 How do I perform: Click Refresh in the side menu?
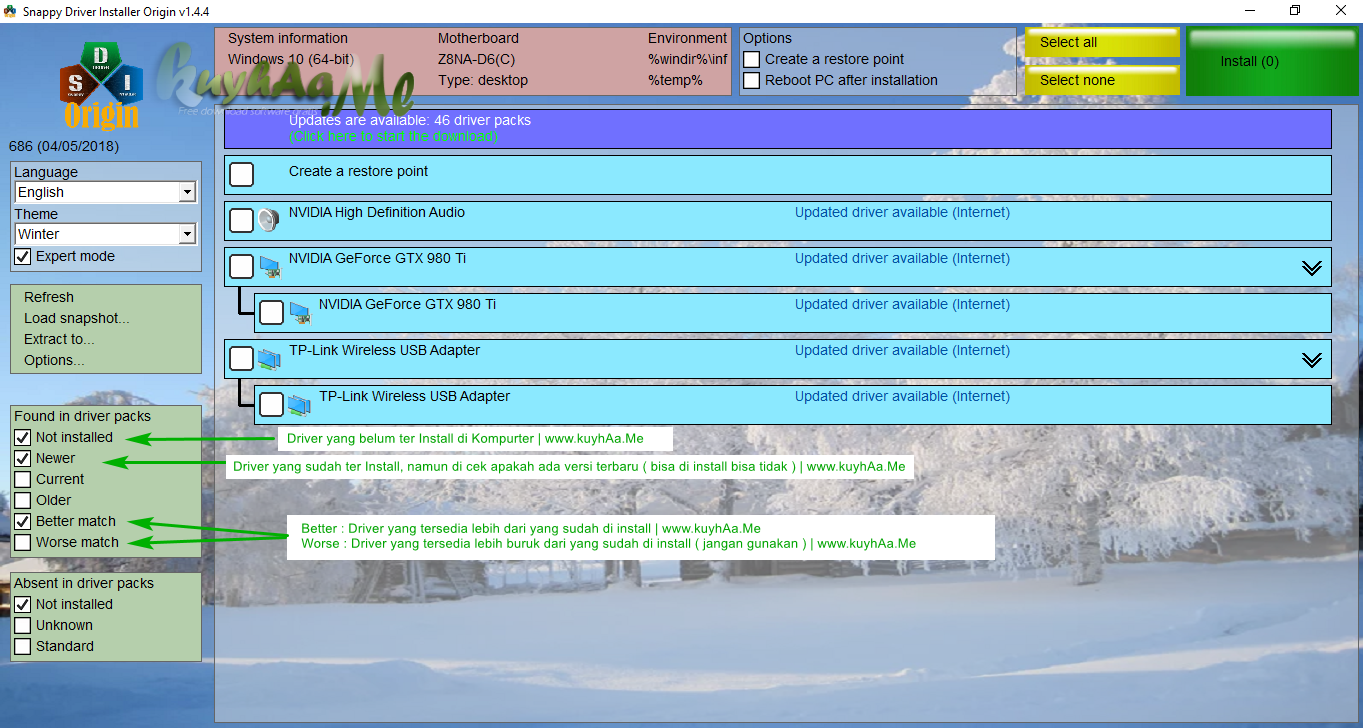click(x=49, y=297)
